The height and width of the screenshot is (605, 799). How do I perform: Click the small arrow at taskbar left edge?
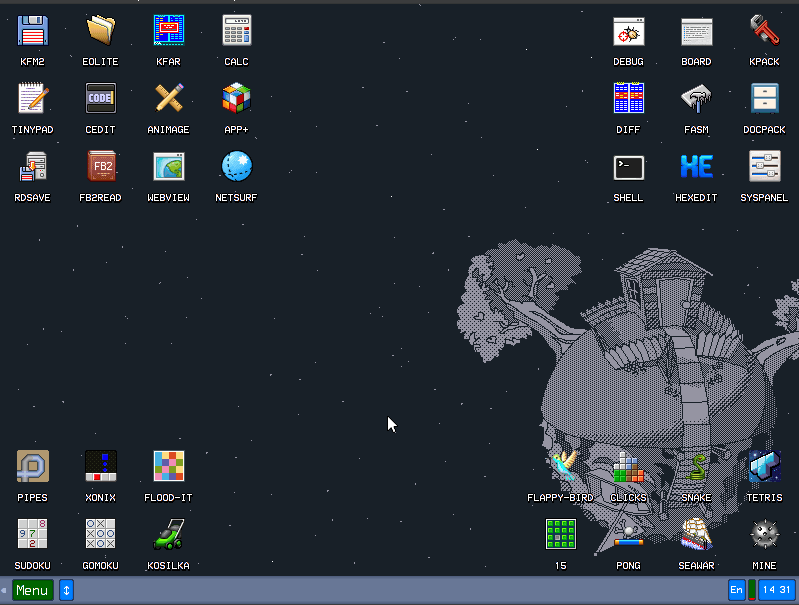pos(4,590)
